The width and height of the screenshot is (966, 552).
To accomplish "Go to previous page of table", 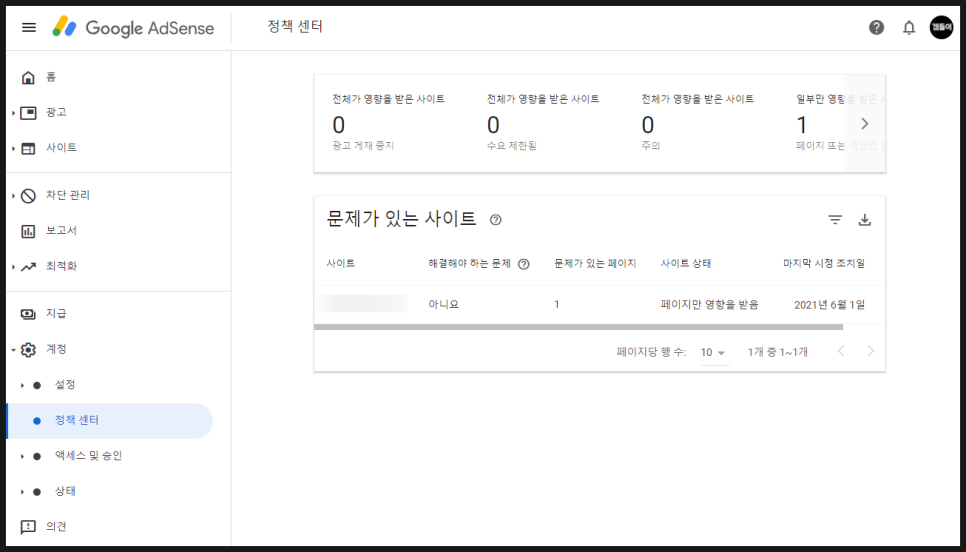I will click(841, 351).
